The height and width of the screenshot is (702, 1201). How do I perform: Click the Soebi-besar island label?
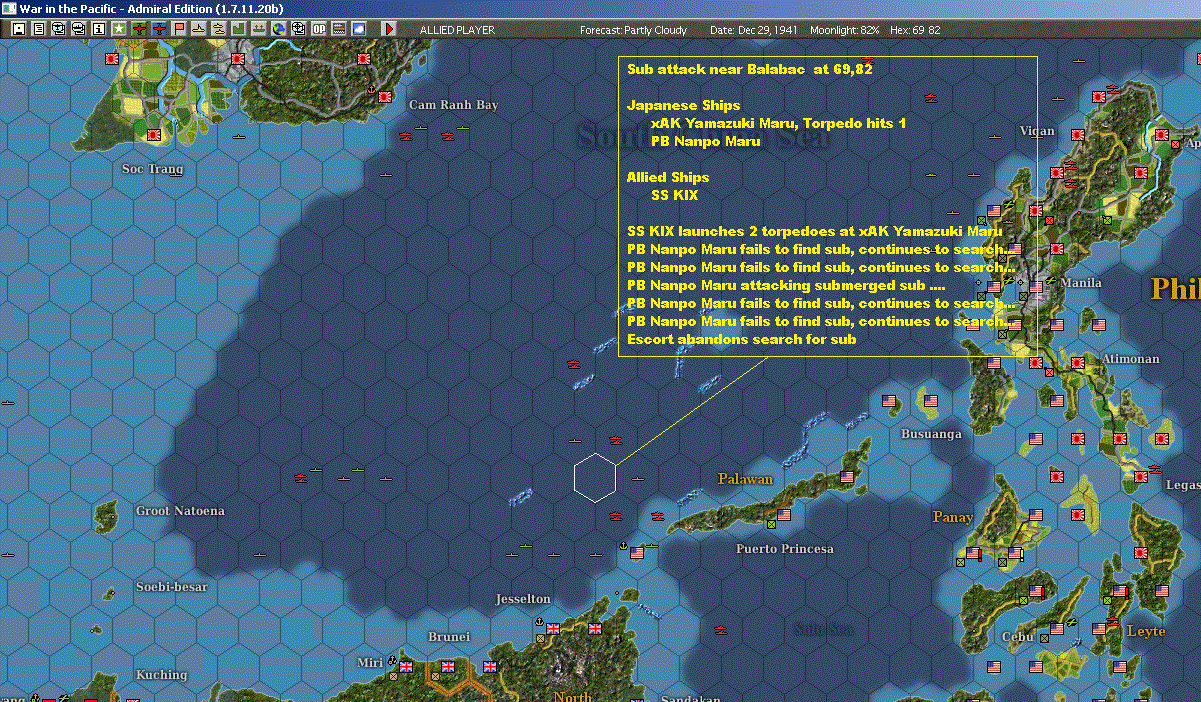tap(171, 587)
